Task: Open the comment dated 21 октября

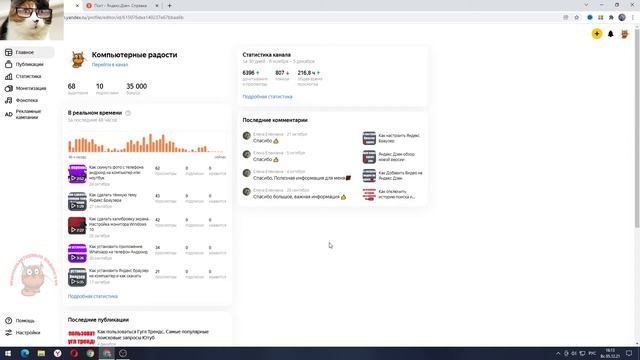Action: (x=280, y=138)
